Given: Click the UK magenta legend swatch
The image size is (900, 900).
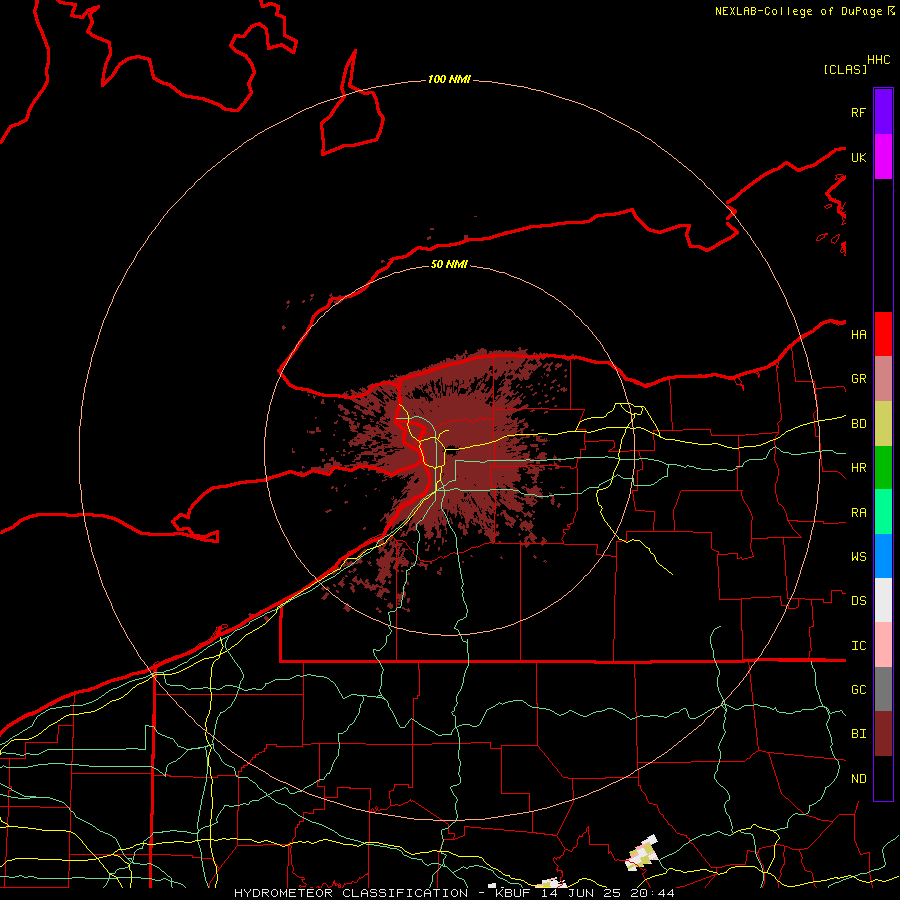Looking at the screenshot, I should pyautogui.click(x=883, y=157).
